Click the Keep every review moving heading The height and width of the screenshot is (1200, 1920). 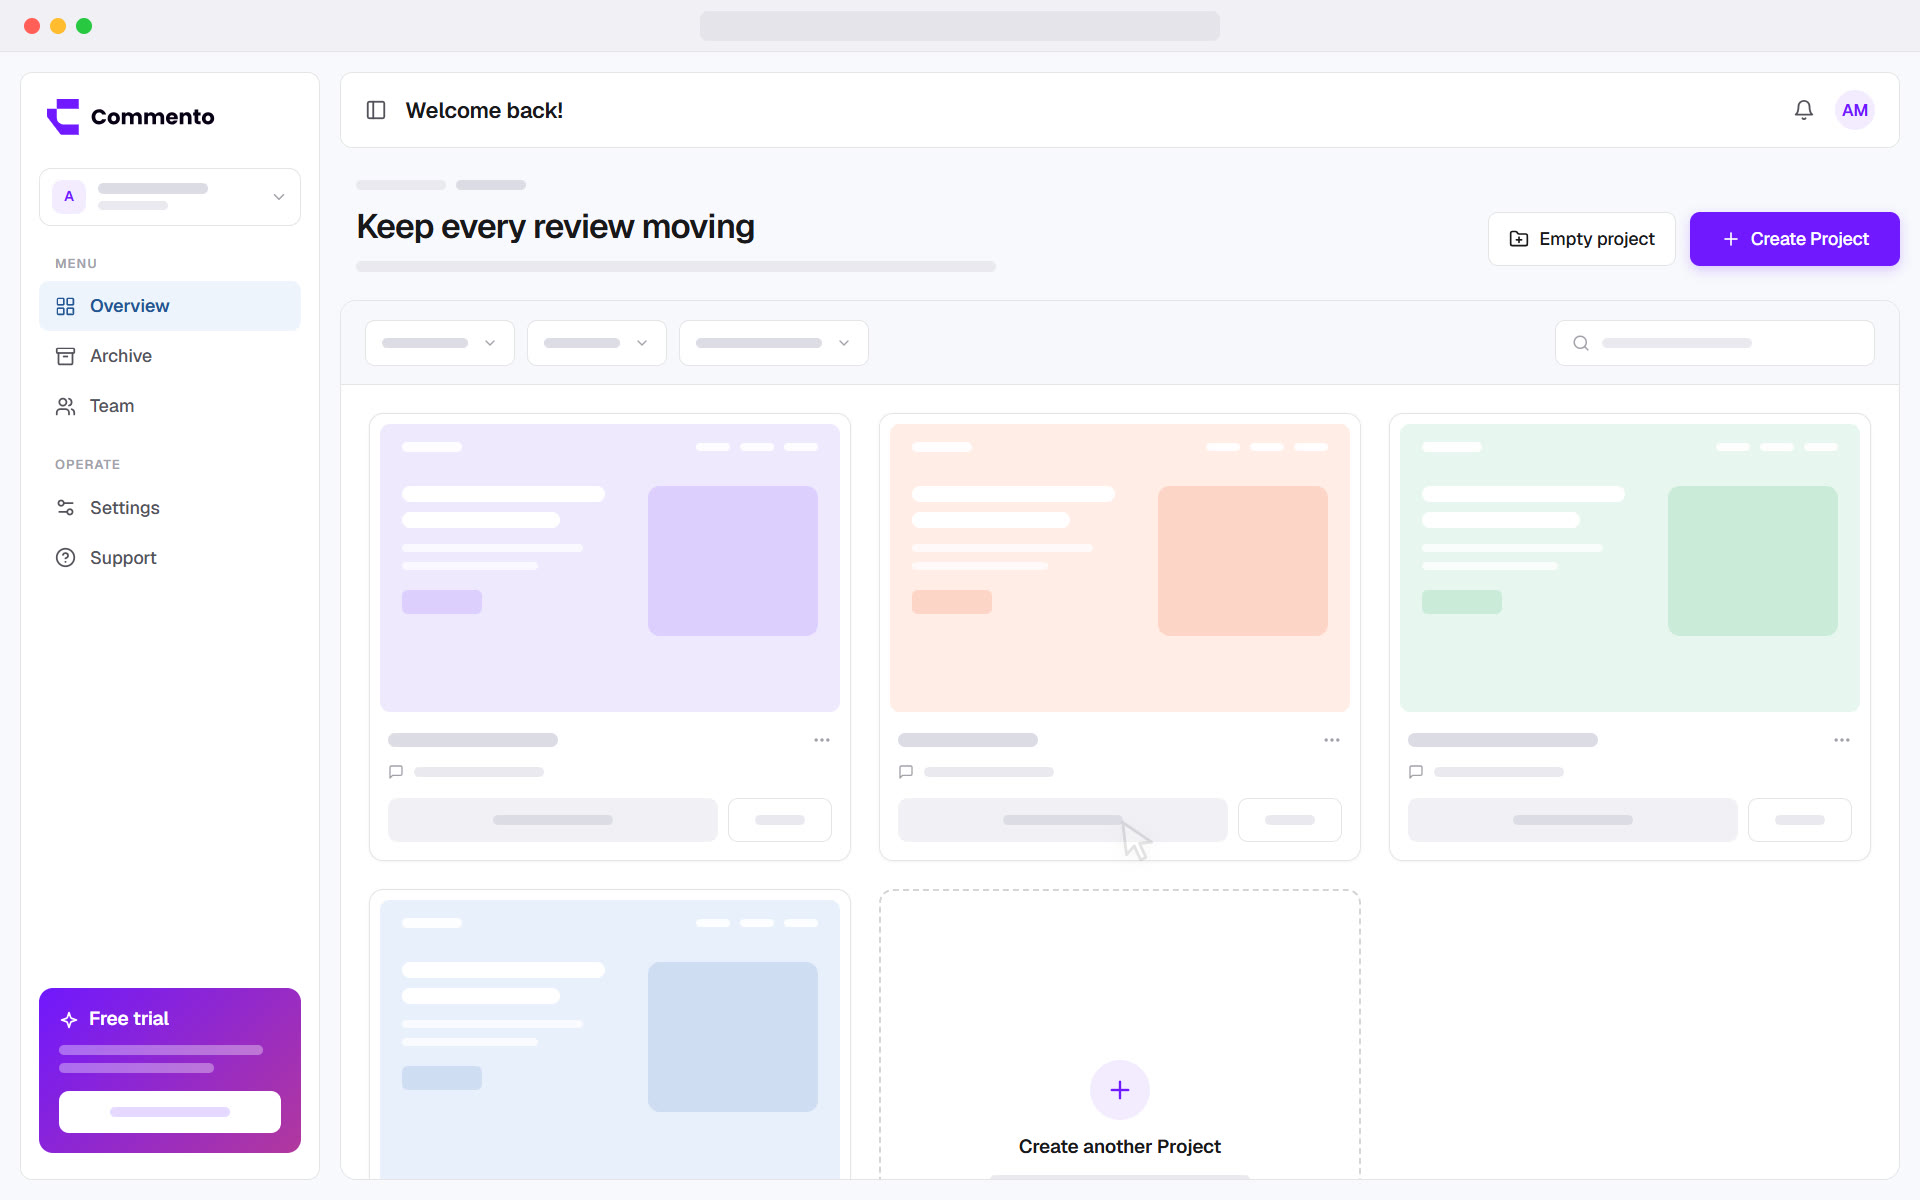[x=556, y=227]
